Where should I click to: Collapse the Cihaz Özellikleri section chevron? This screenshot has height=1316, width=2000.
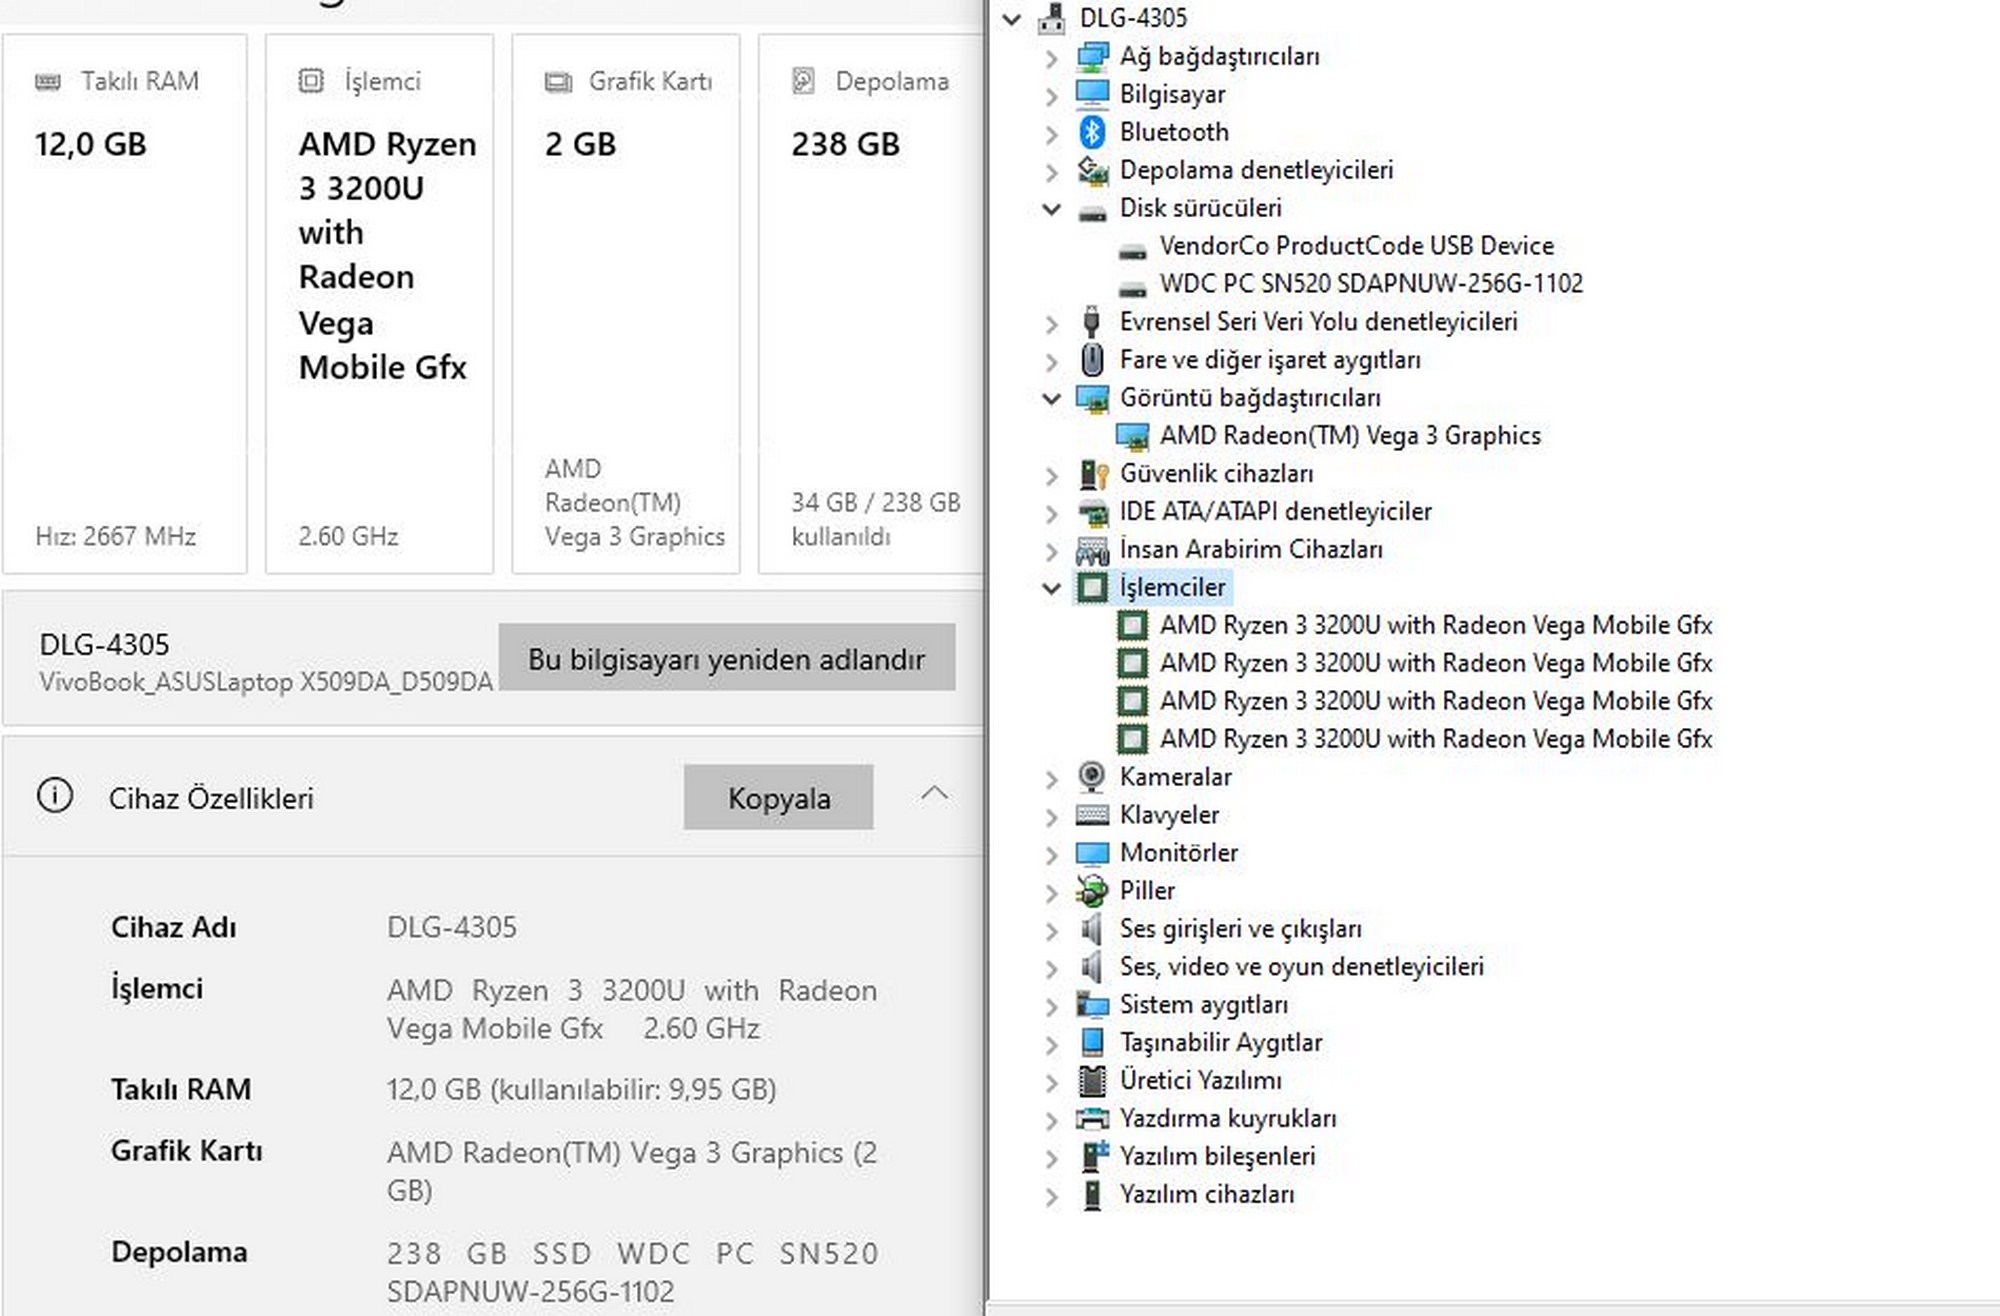pos(934,795)
